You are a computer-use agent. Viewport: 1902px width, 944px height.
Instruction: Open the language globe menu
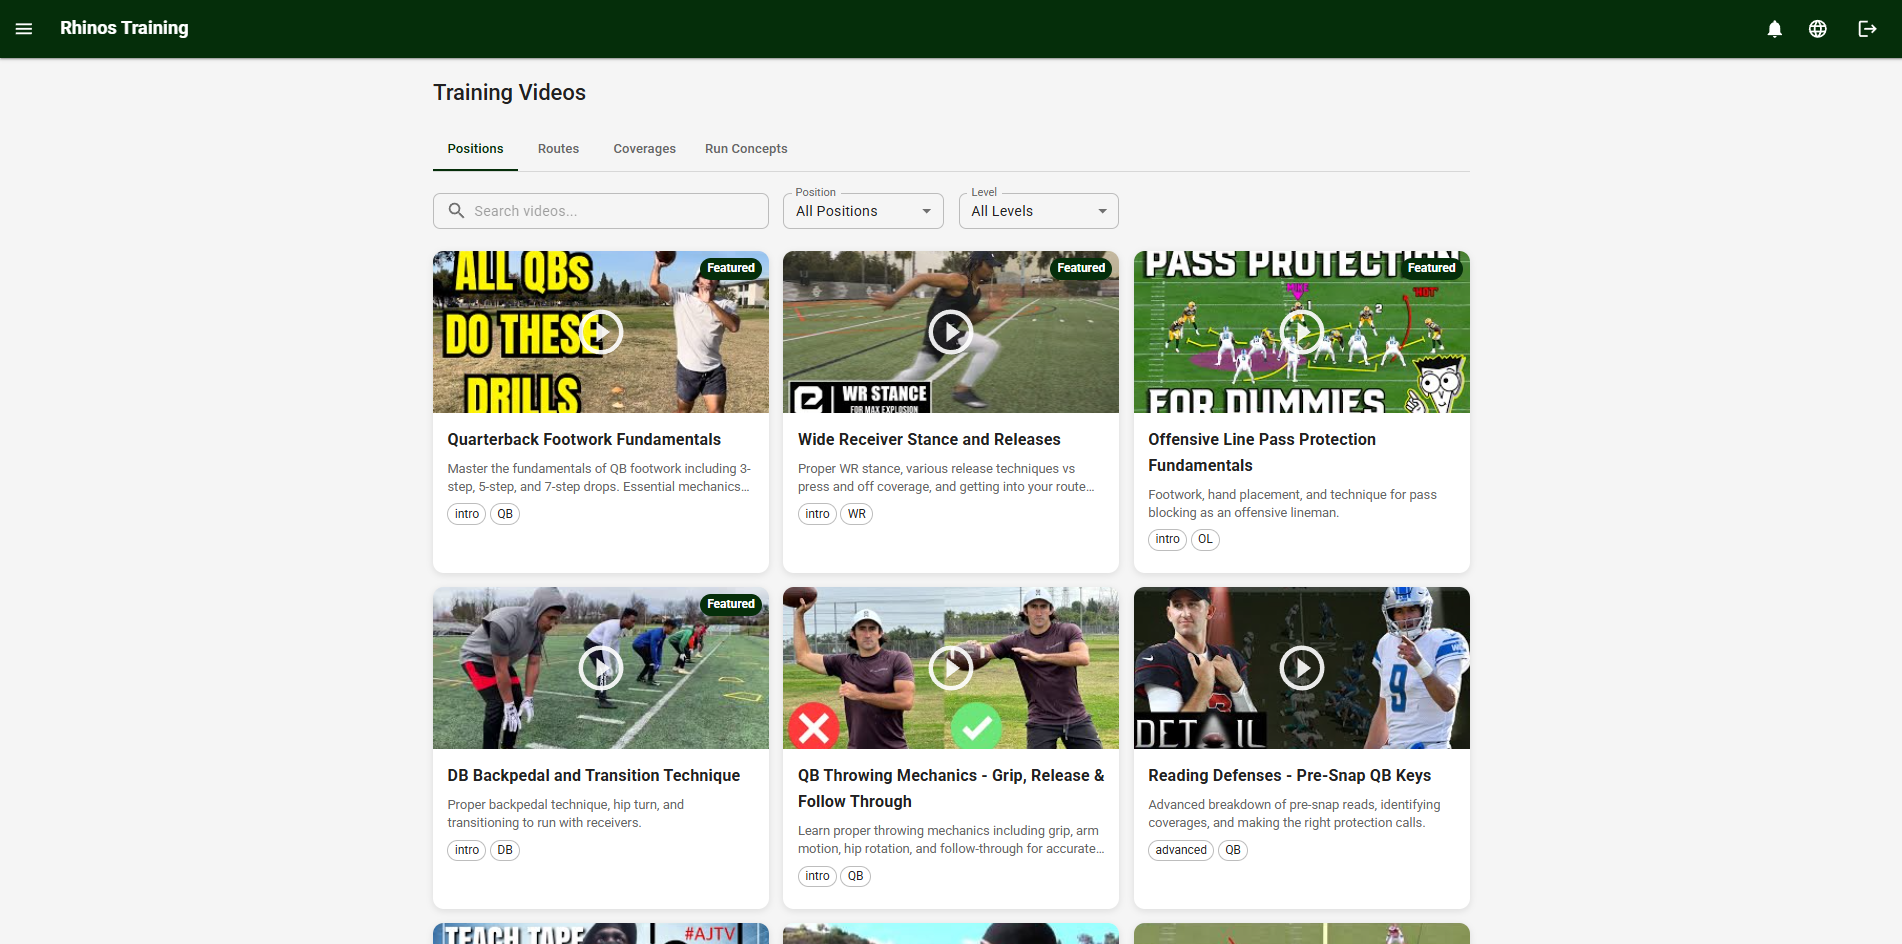click(x=1818, y=29)
